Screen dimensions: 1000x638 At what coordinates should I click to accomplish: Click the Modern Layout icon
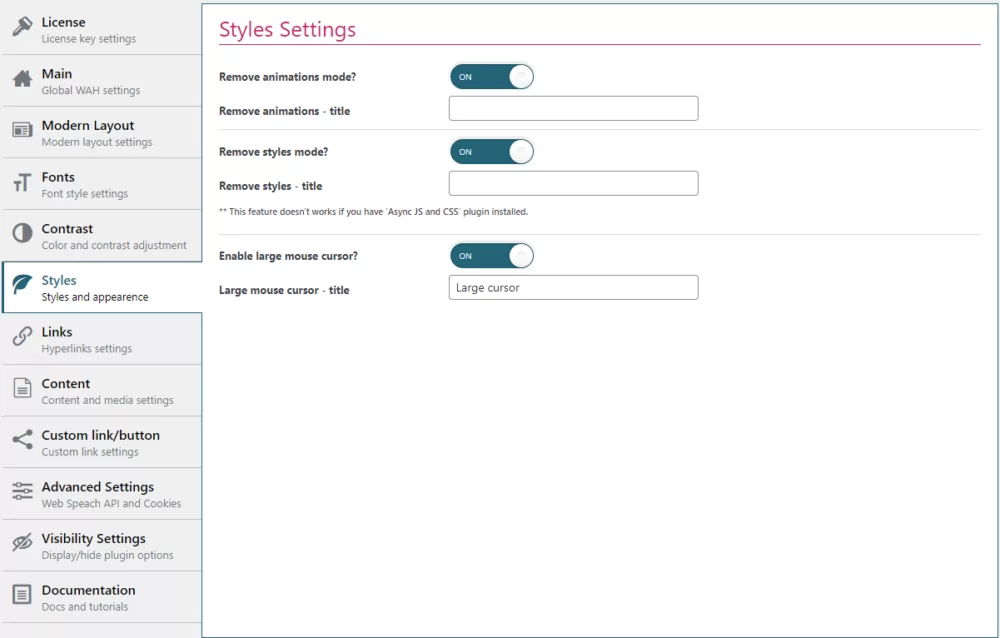[22, 126]
